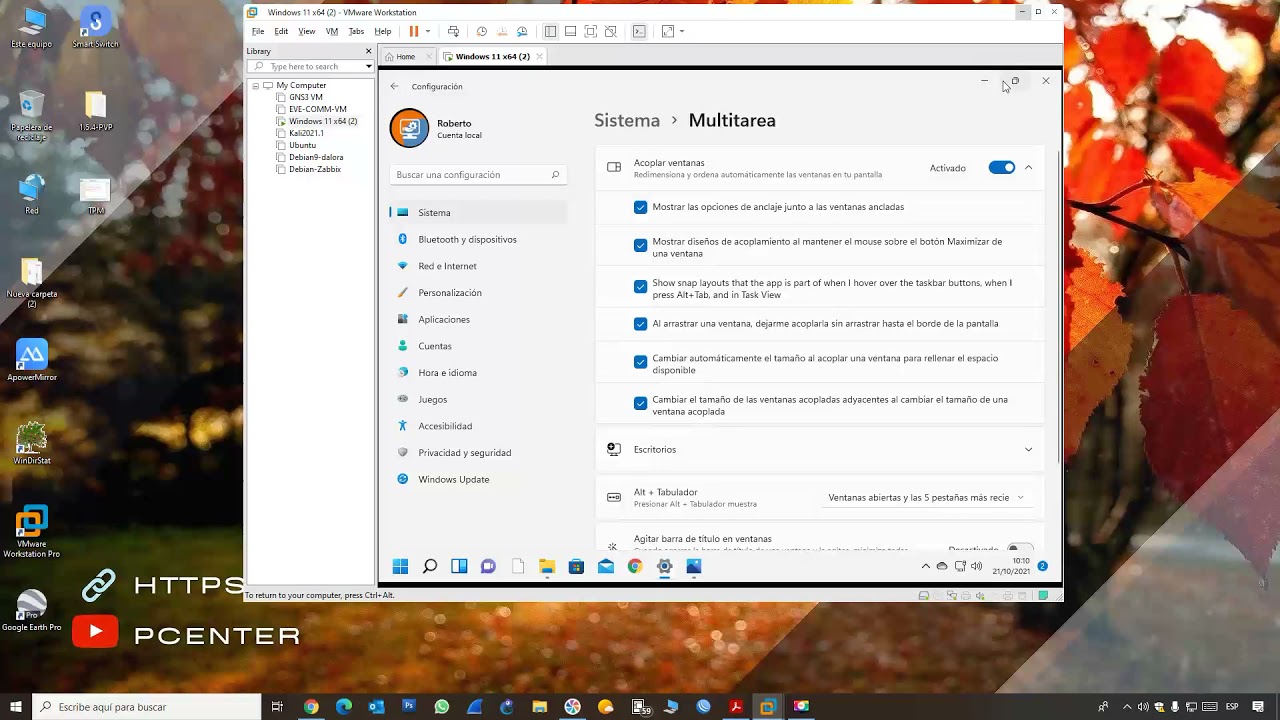Open Mail app on Windows 11 taskbar

click(x=605, y=566)
